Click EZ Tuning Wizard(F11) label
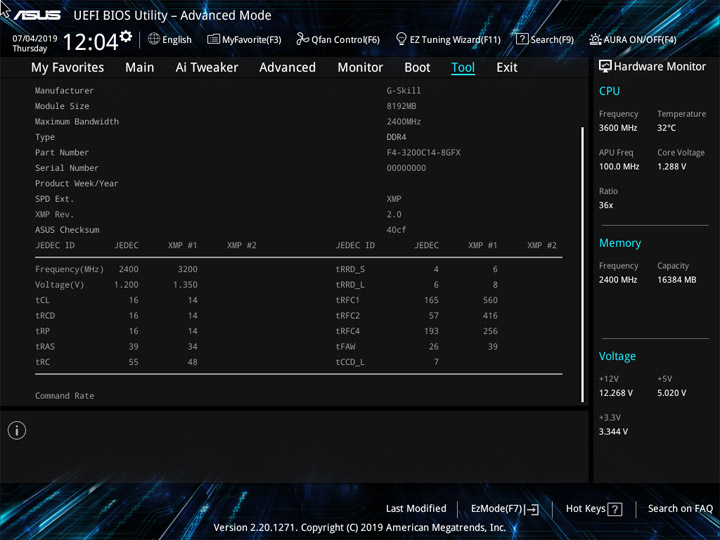The height and width of the screenshot is (540, 720). (455, 40)
